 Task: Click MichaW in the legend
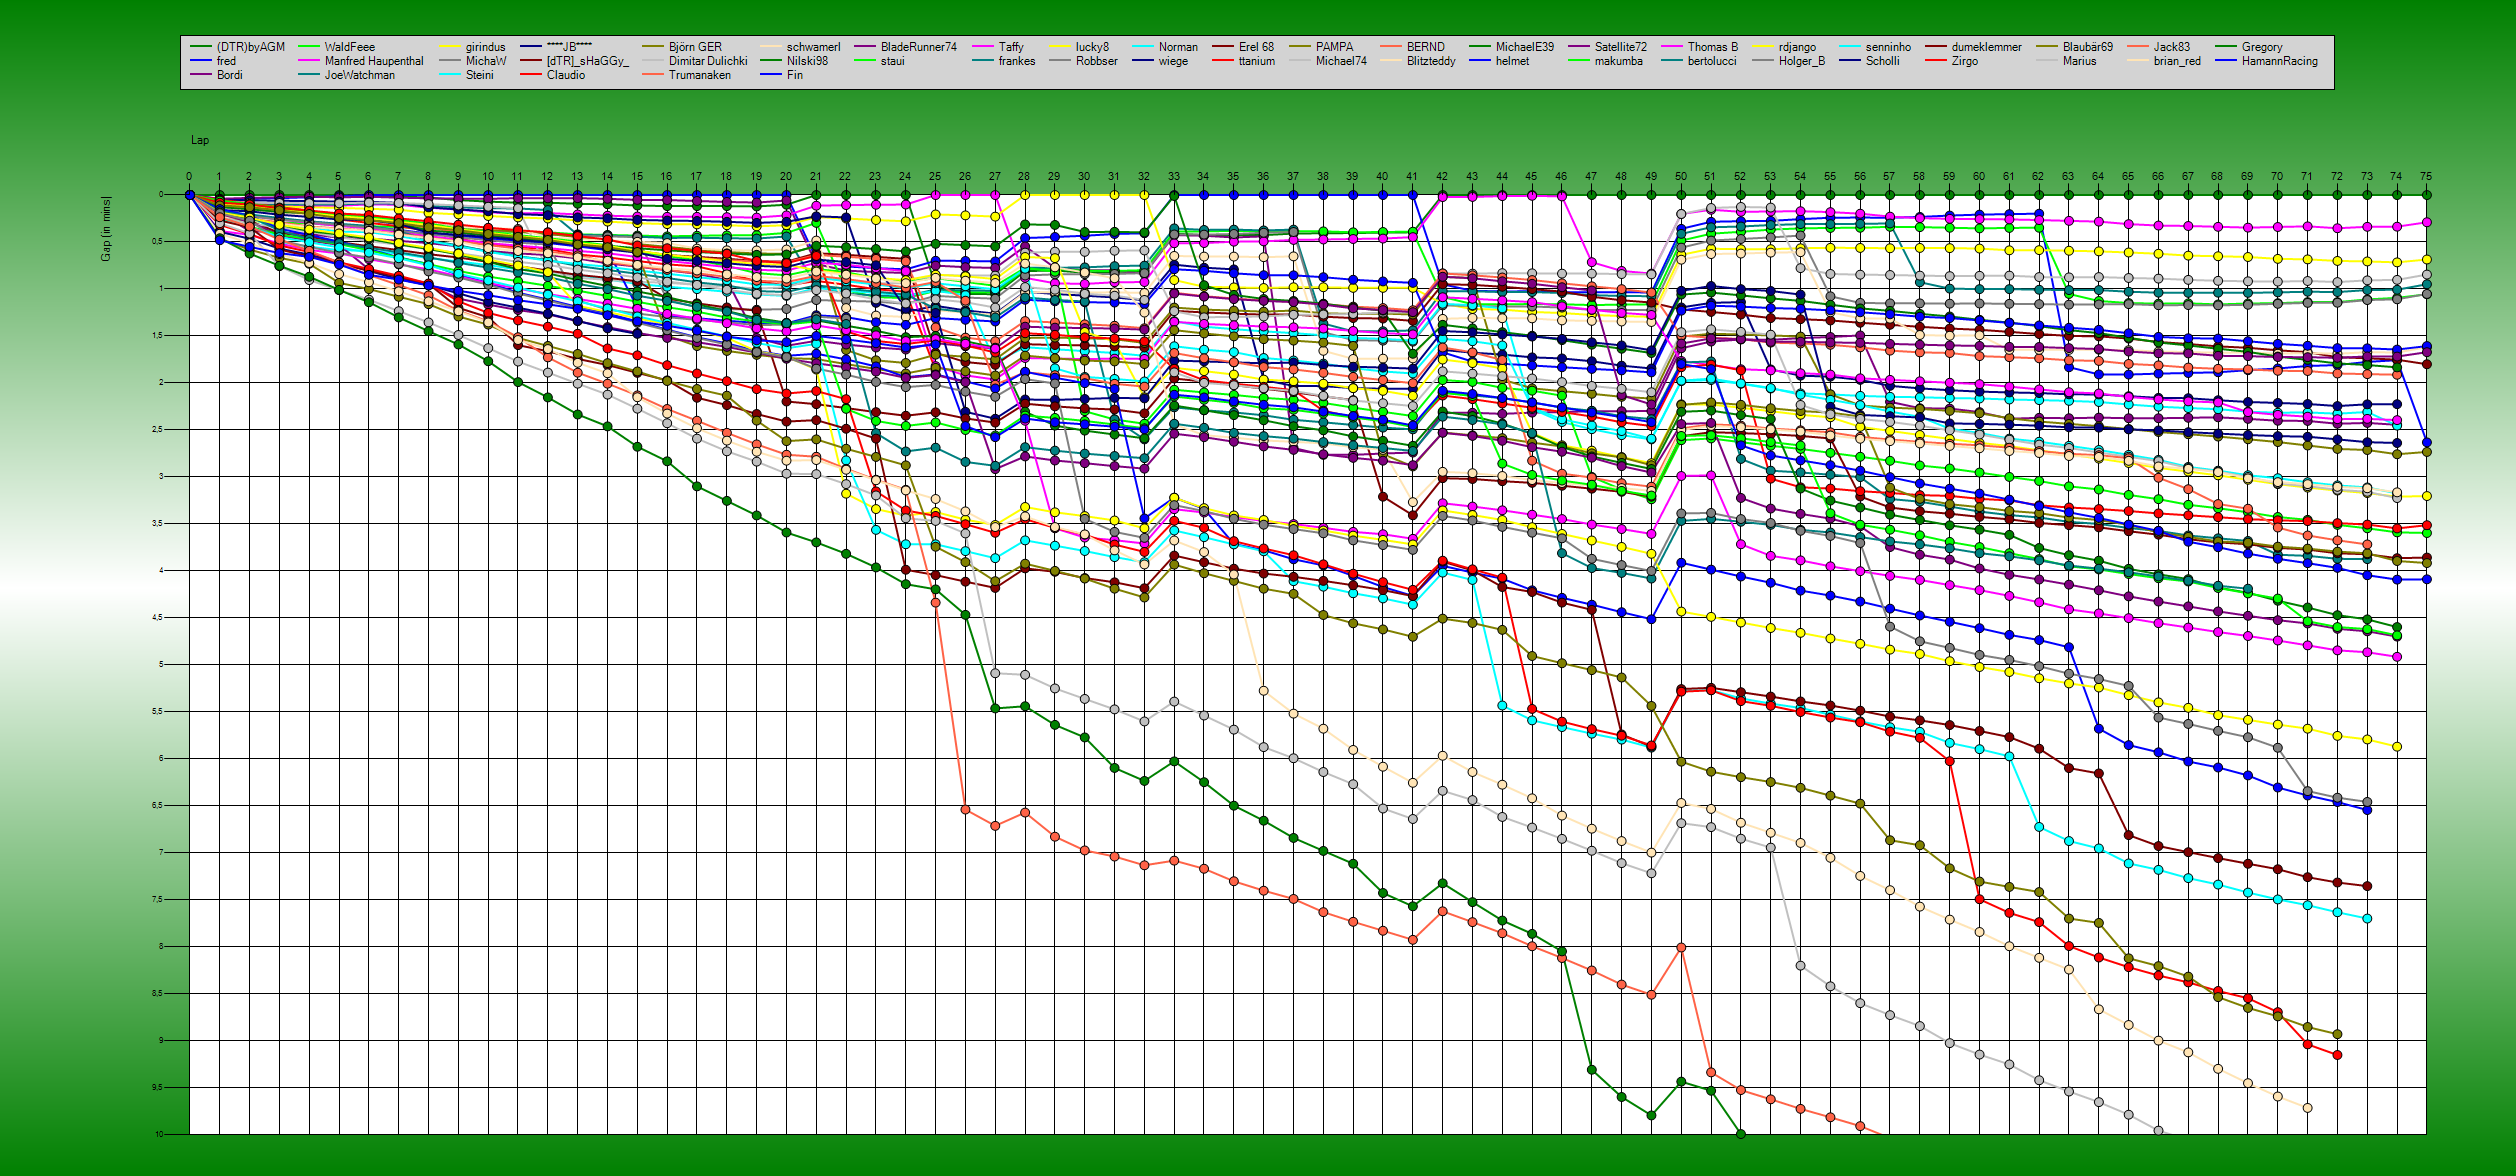(485, 61)
